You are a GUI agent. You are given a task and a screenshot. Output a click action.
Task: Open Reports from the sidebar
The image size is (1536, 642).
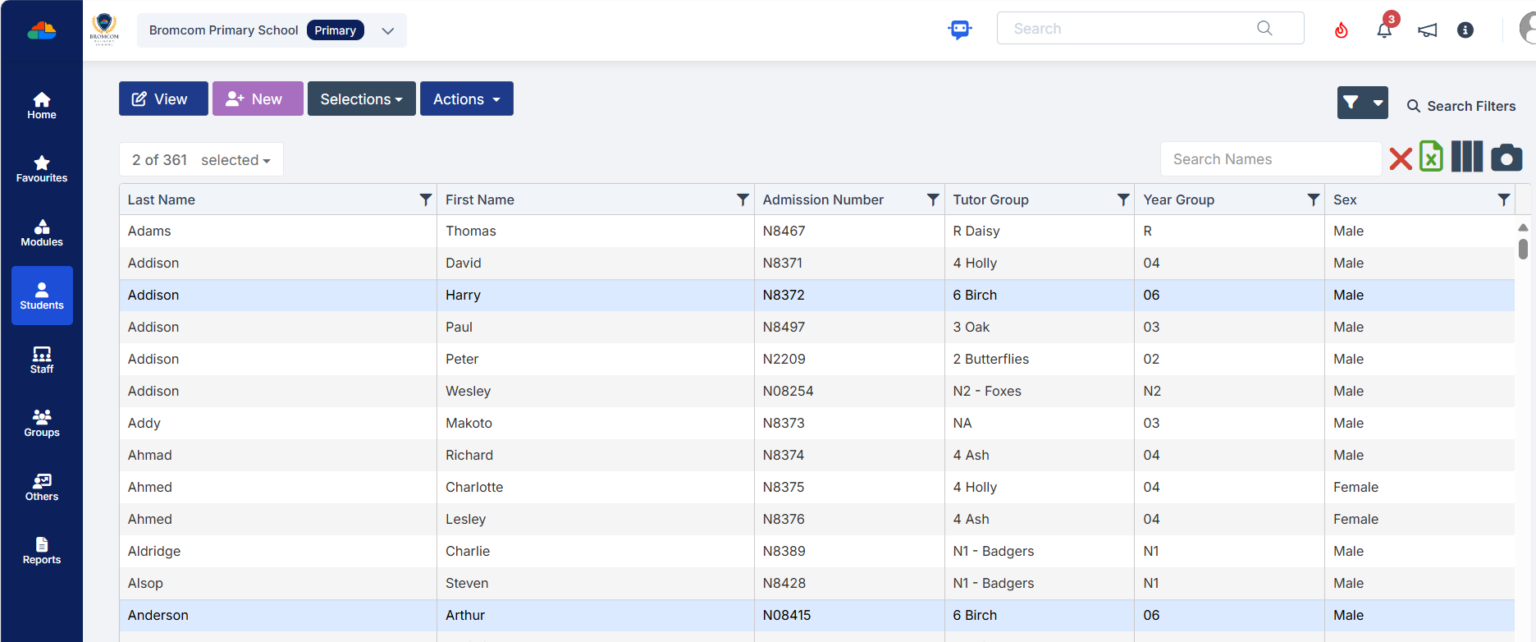pyautogui.click(x=42, y=551)
